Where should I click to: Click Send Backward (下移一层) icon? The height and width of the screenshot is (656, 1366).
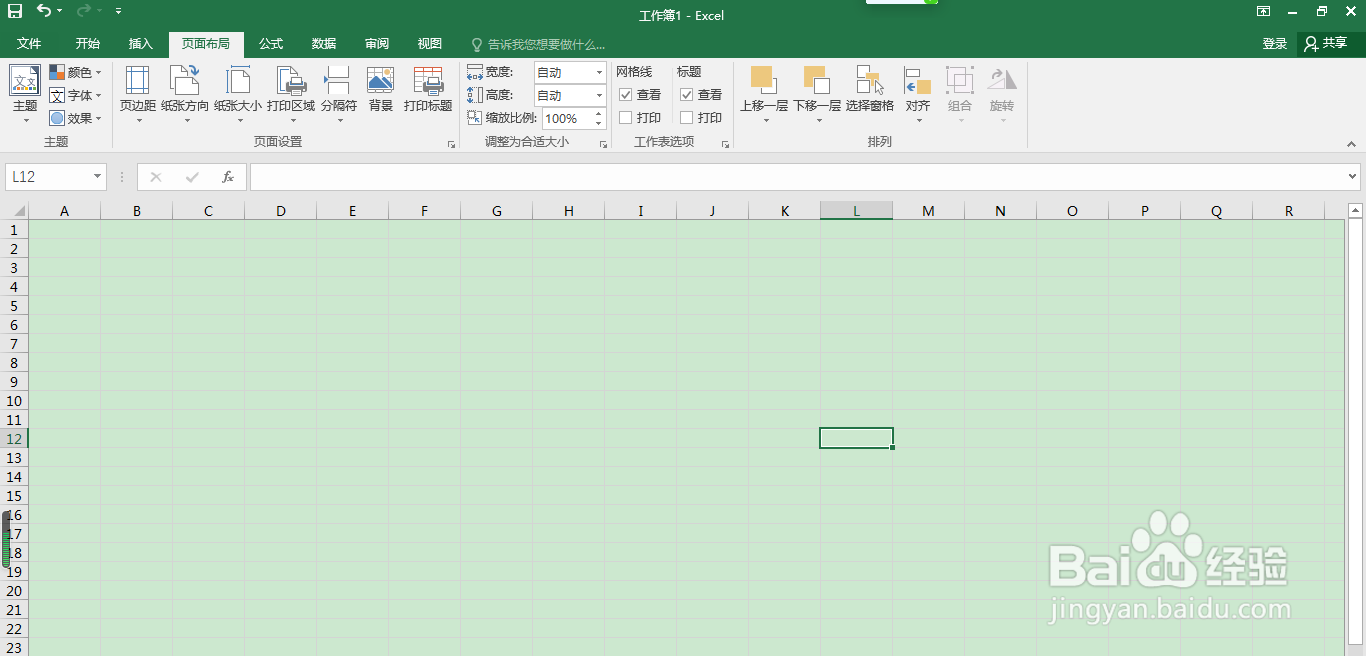[816, 80]
